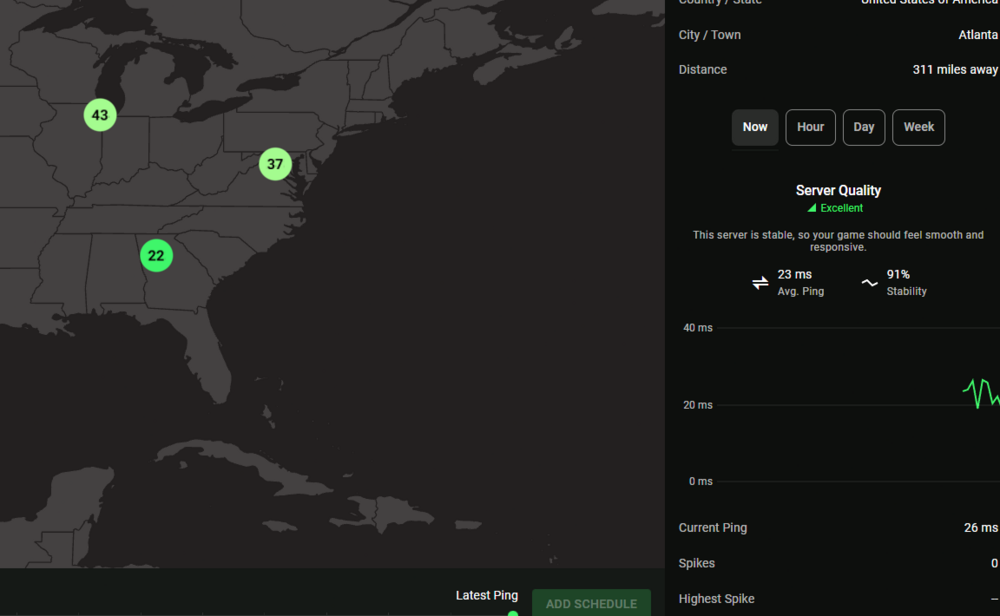1000x616 pixels.
Task: Click the Distance 311 miles away value
Action: click(954, 70)
